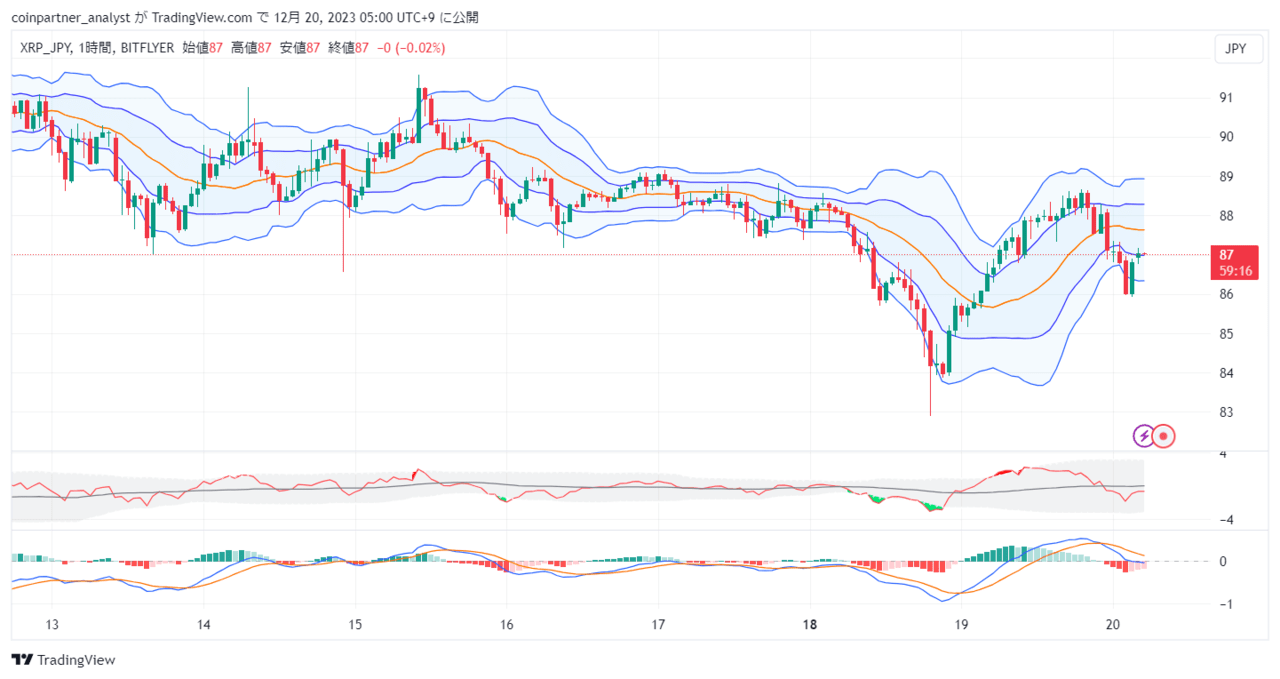Click the -4 level on oscillator axis

pos(1223,520)
